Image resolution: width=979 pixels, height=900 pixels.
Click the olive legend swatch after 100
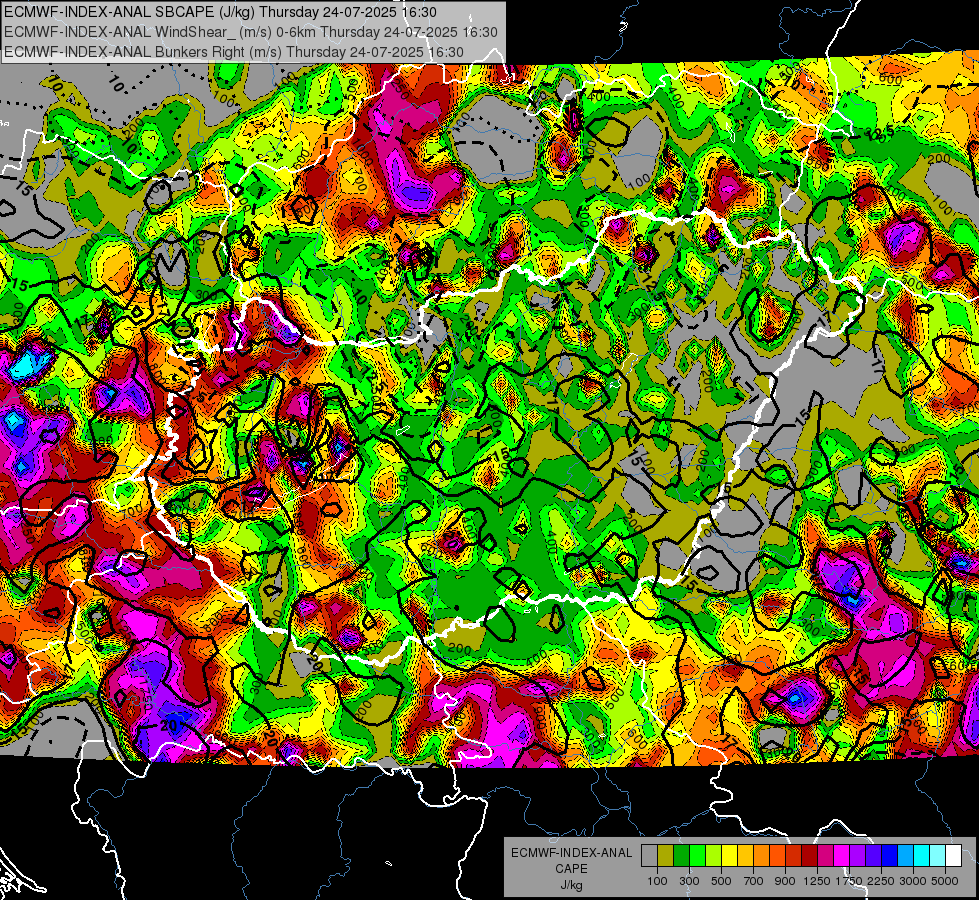pos(666,856)
